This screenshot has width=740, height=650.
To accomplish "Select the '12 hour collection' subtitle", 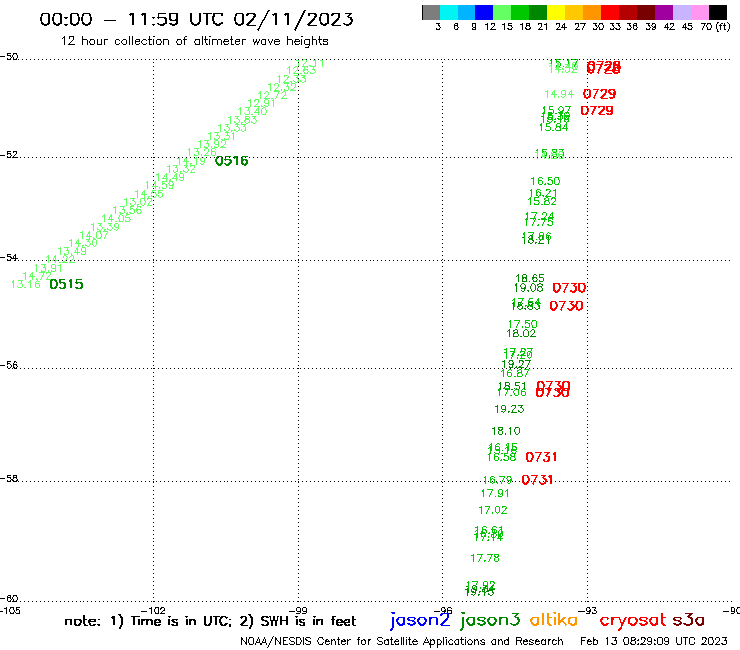I will pos(194,41).
